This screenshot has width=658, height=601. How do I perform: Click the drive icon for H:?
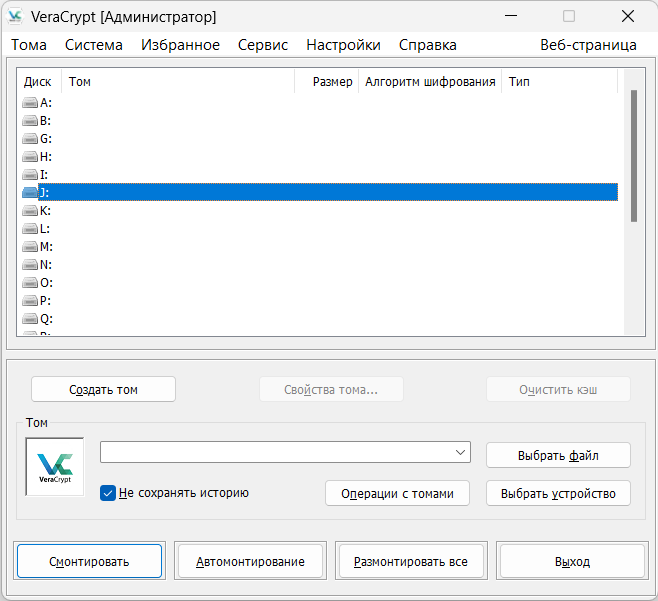coord(30,157)
